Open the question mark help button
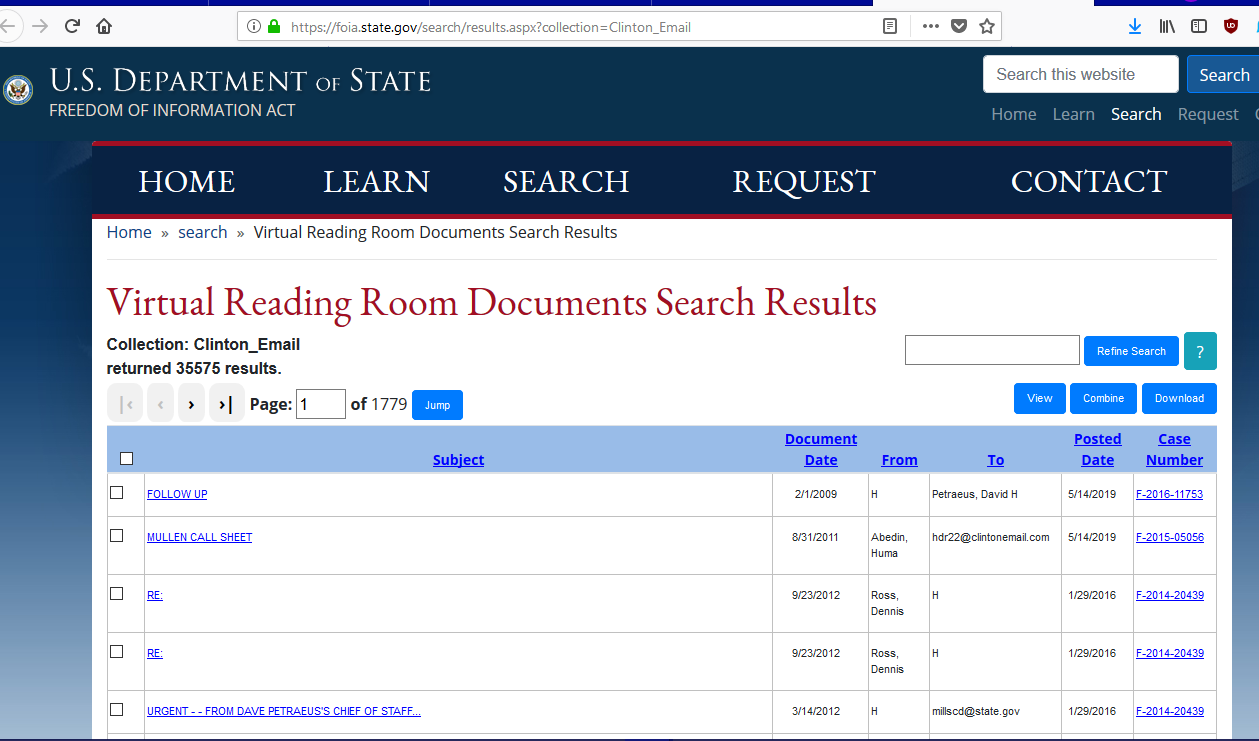The width and height of the screenshot is (1259, 741). click(1200, 351)
